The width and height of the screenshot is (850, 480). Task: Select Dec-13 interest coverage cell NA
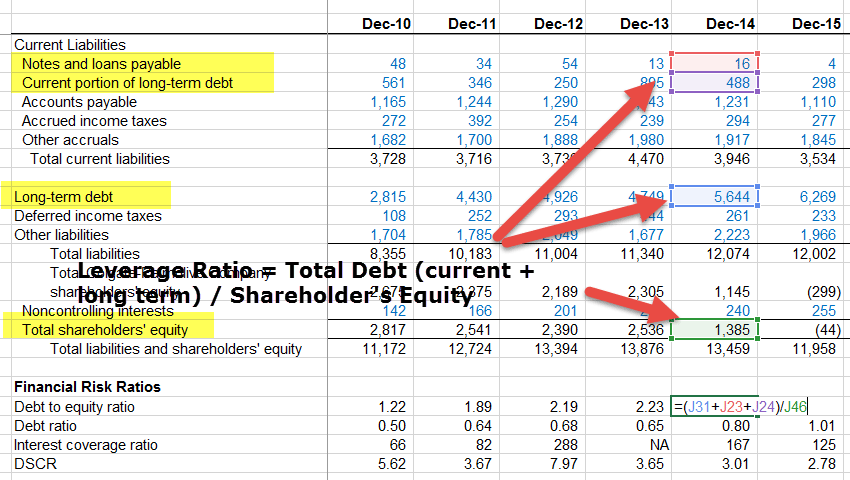pyautogui.click(x=659, y=444)
